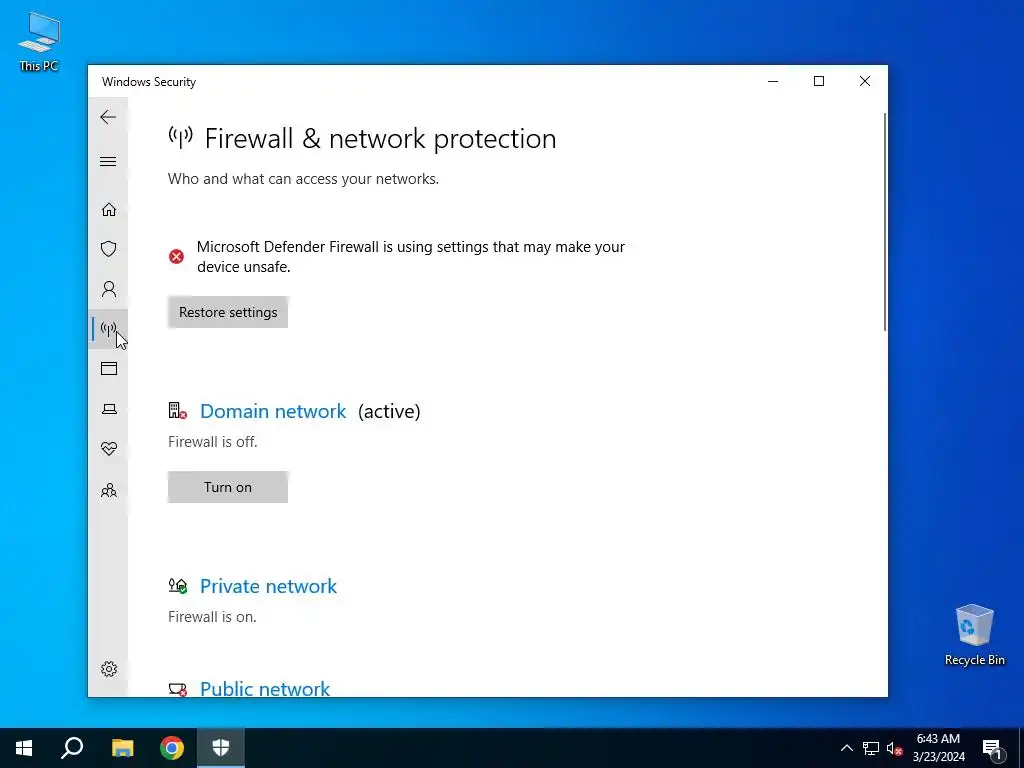Open the Windows Start menu
The height and width of the screenshot is (768, 1024).
[24, 748]
